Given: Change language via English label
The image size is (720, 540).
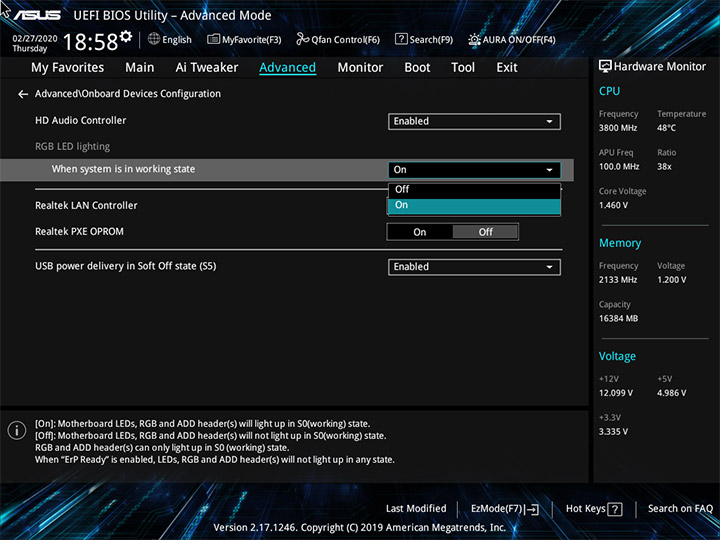Looking at the screenshot, I should point(177,40).
